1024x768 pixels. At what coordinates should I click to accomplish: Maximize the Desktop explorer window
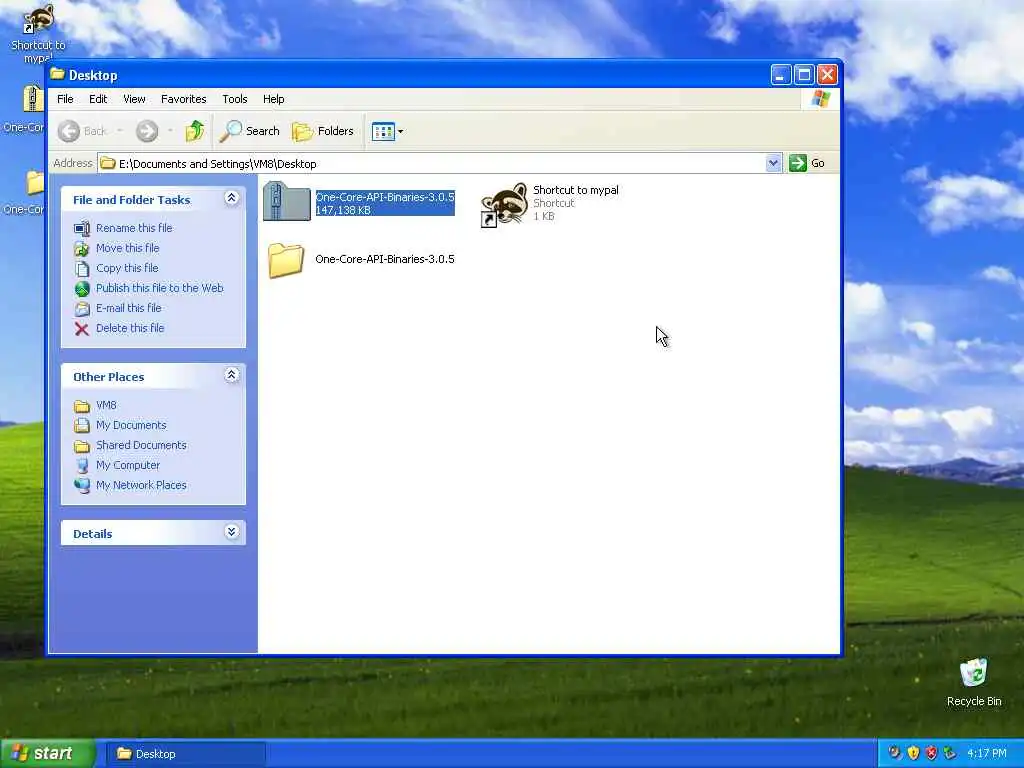(804, 75)
